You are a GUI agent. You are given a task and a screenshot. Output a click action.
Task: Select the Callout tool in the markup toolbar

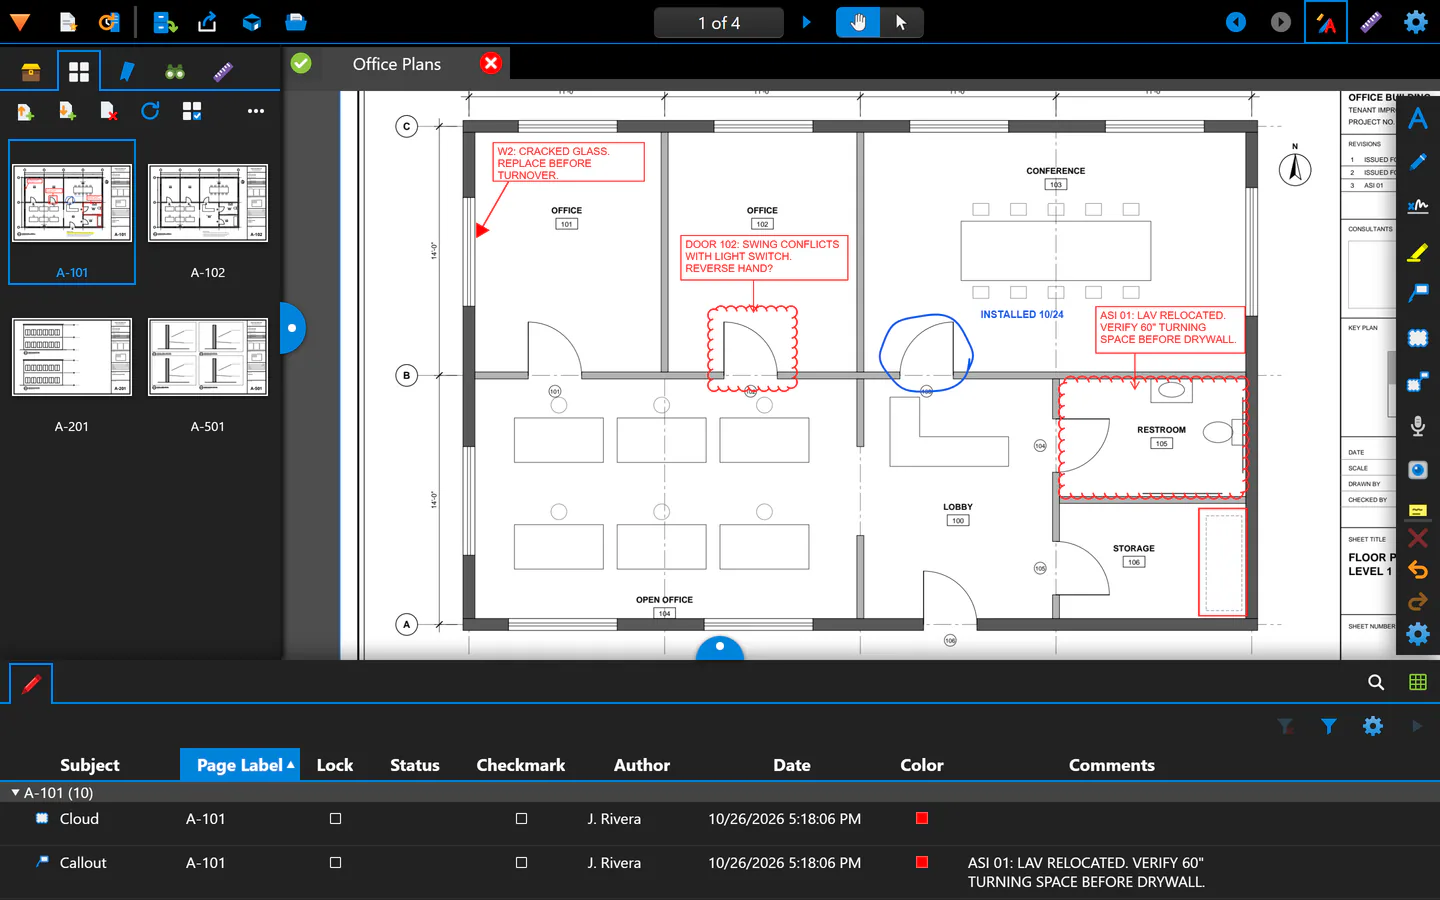pos(1418,293)
